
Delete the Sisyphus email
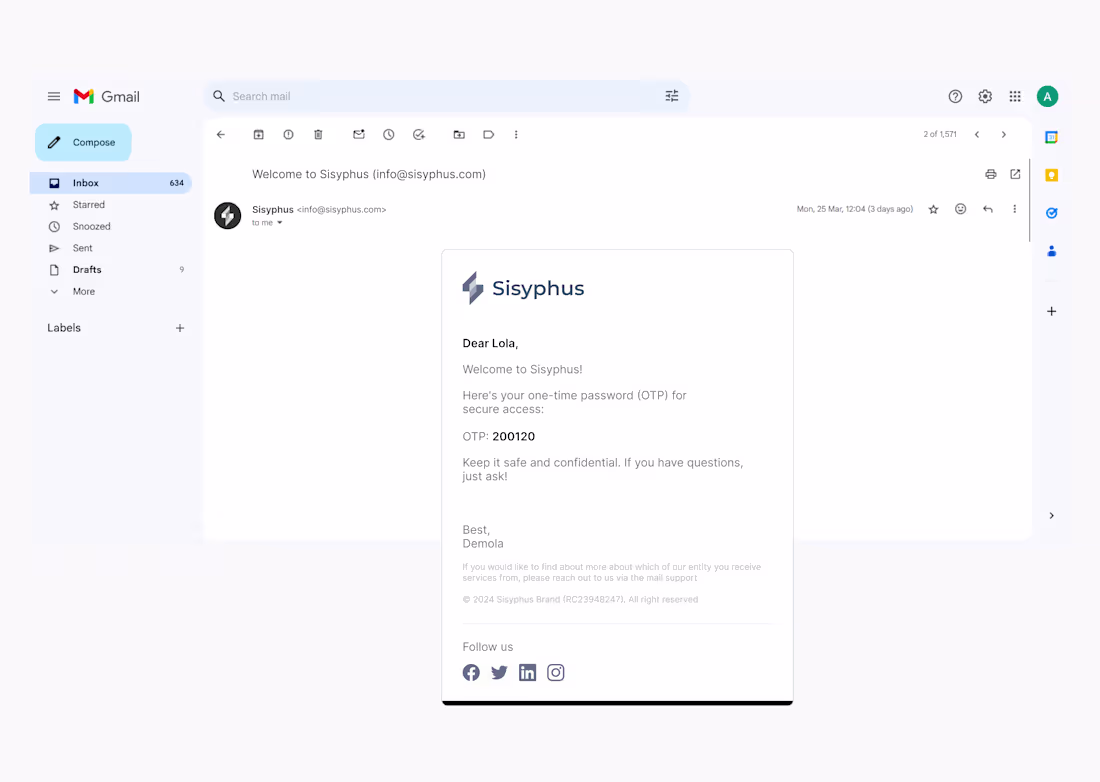(318, 134)
